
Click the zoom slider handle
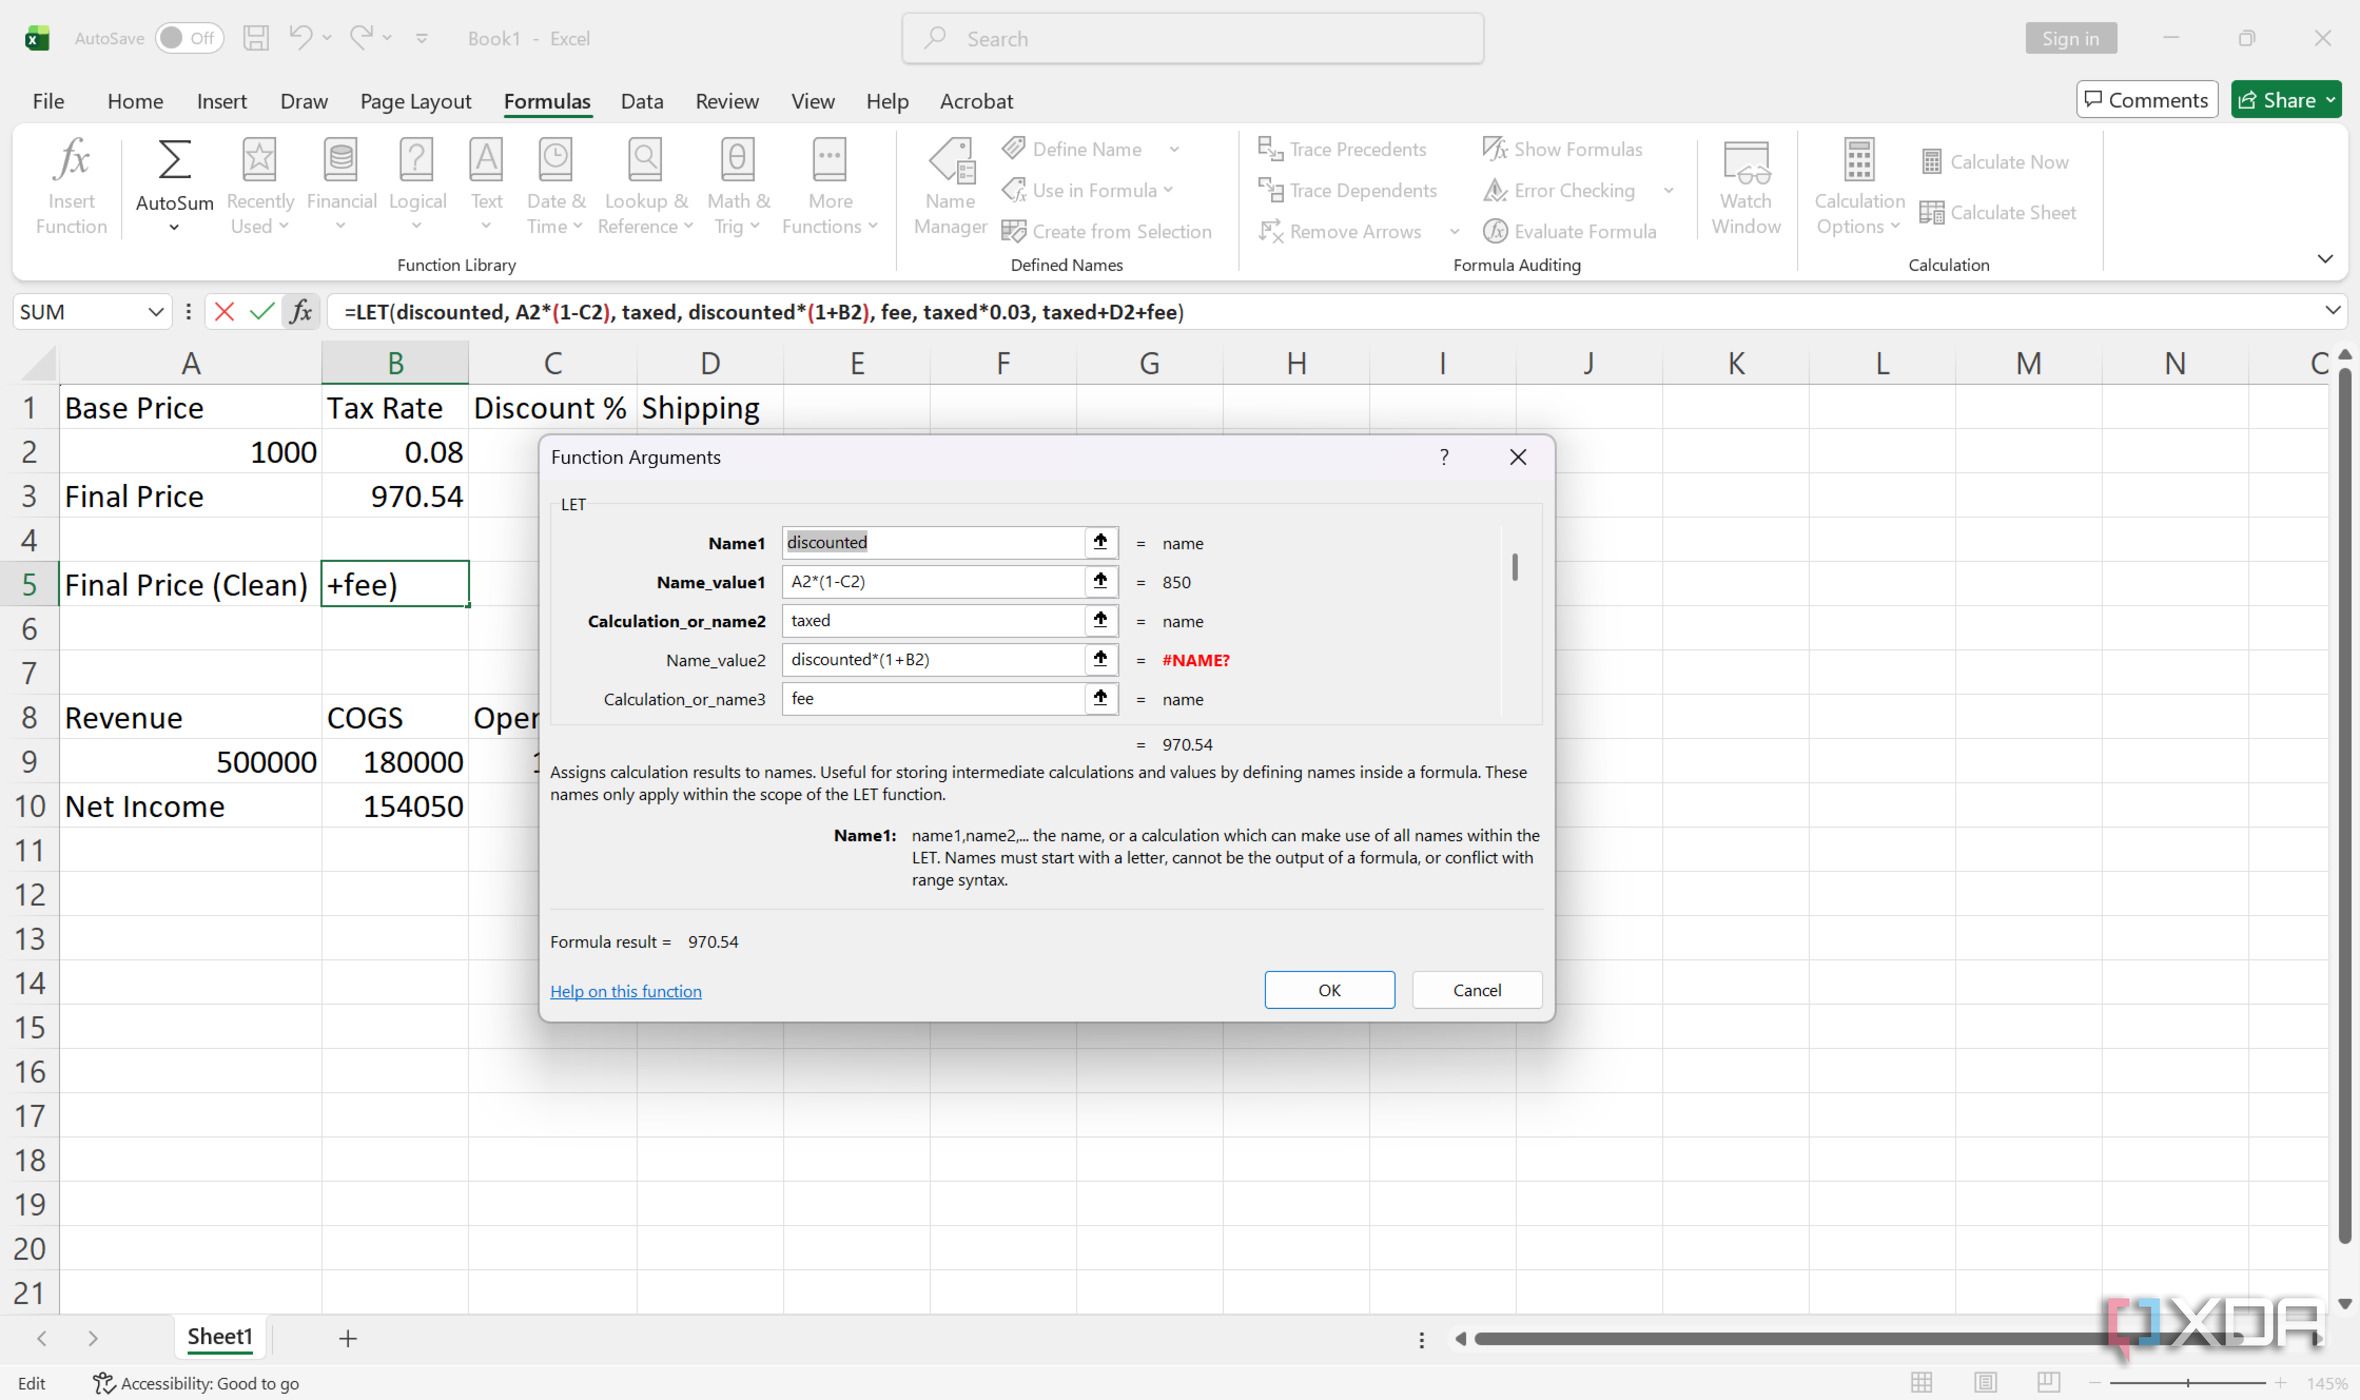(2188, 1383)
